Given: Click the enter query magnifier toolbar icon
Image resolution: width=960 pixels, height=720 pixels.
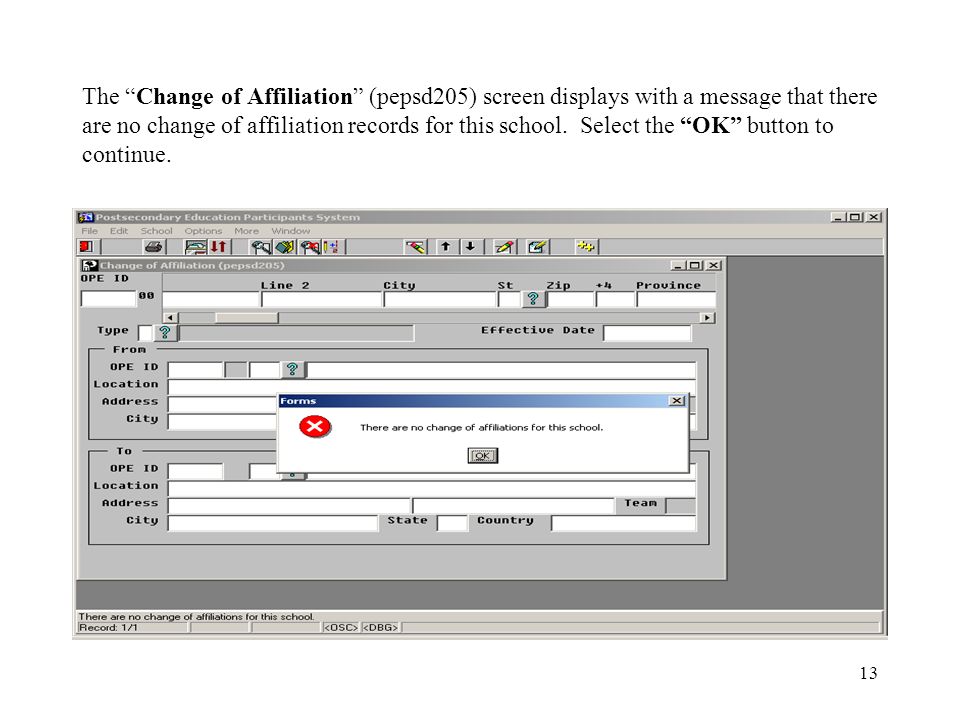Looking at the screenshot, I should point(261,247).
